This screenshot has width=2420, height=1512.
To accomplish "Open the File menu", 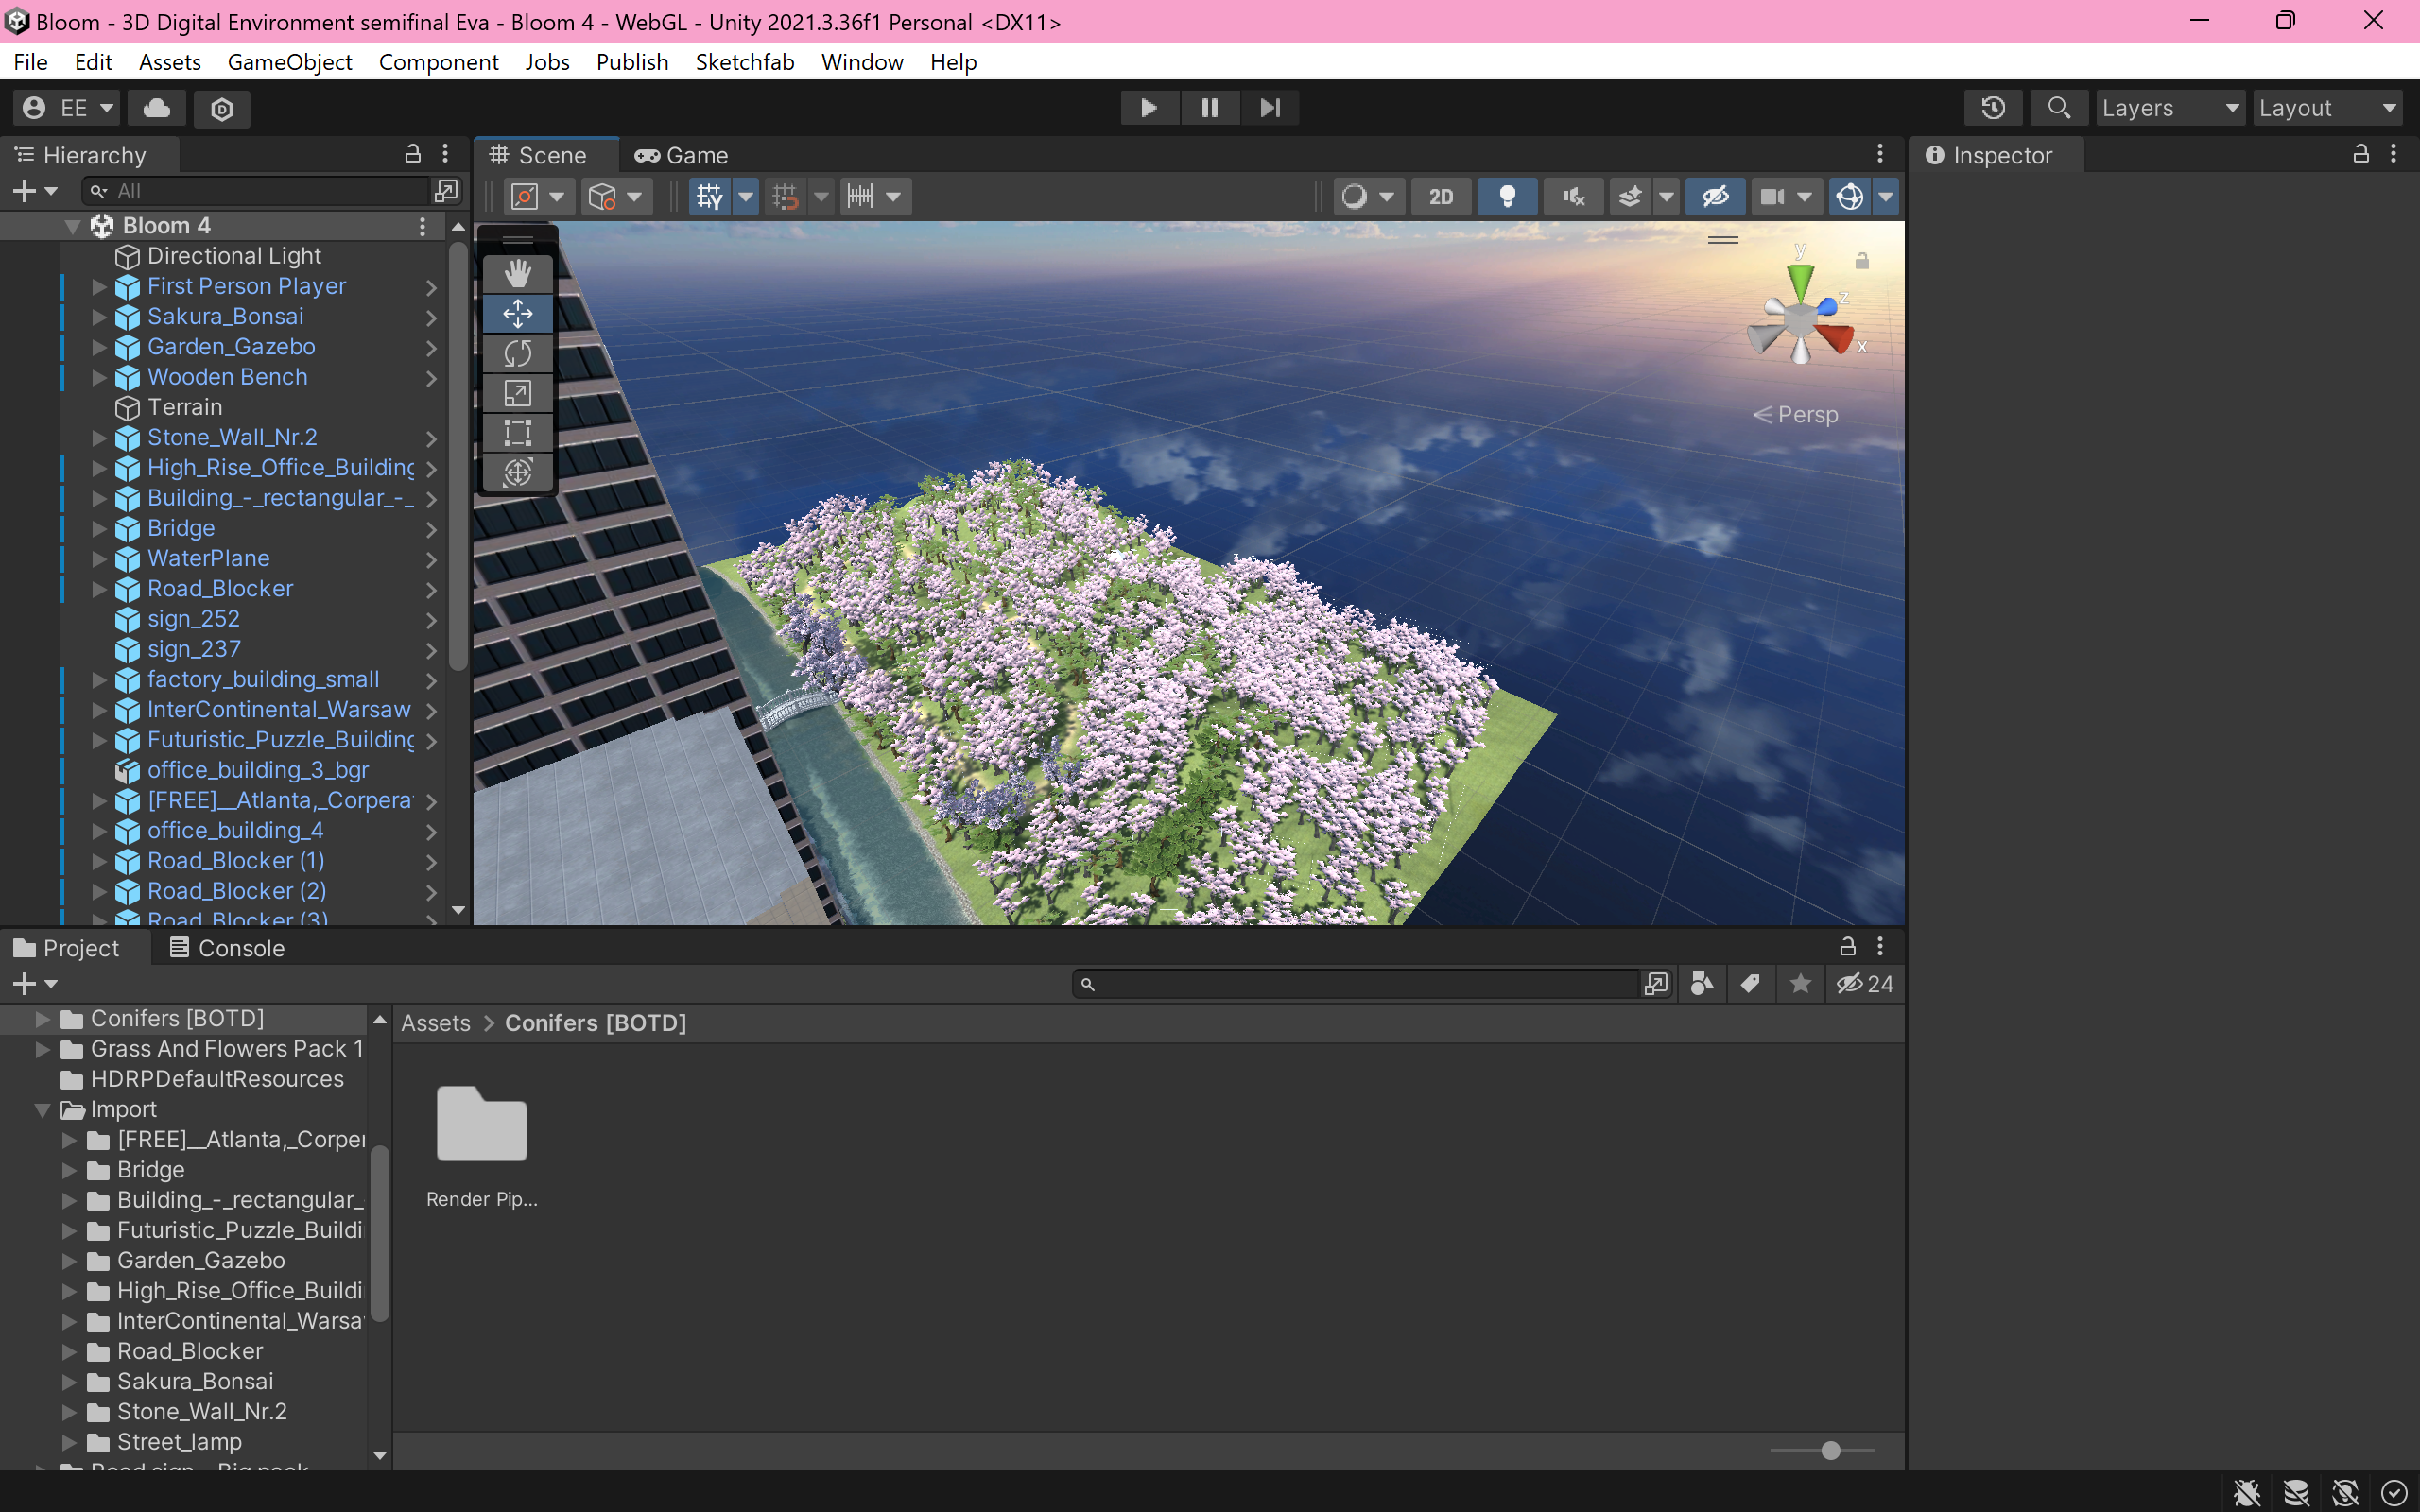I will (30, 62).
